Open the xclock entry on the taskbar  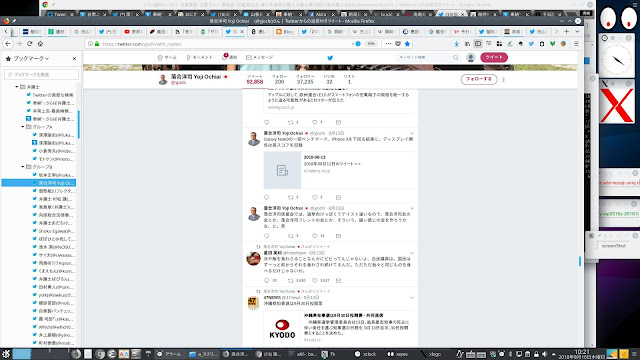(x=365, y=354)
